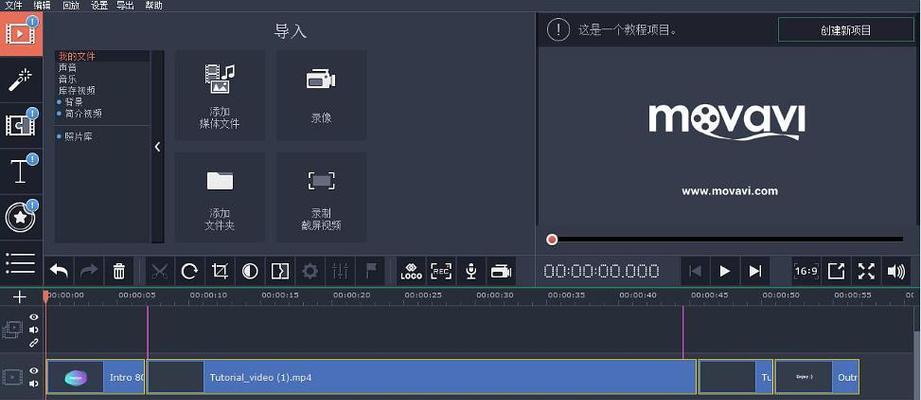
Task: Open the Stickers star tab
Action: [x=21, y=217]
